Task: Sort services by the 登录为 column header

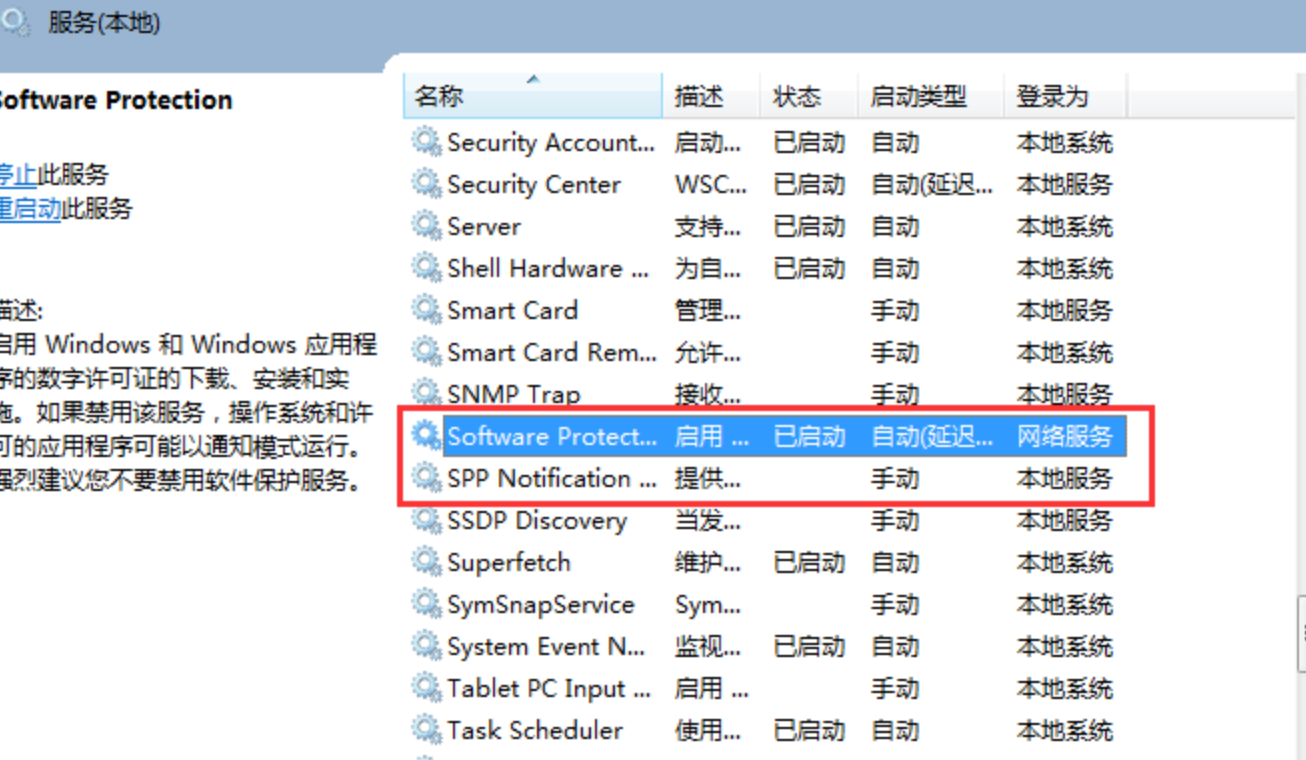Action: point(1065,96)
